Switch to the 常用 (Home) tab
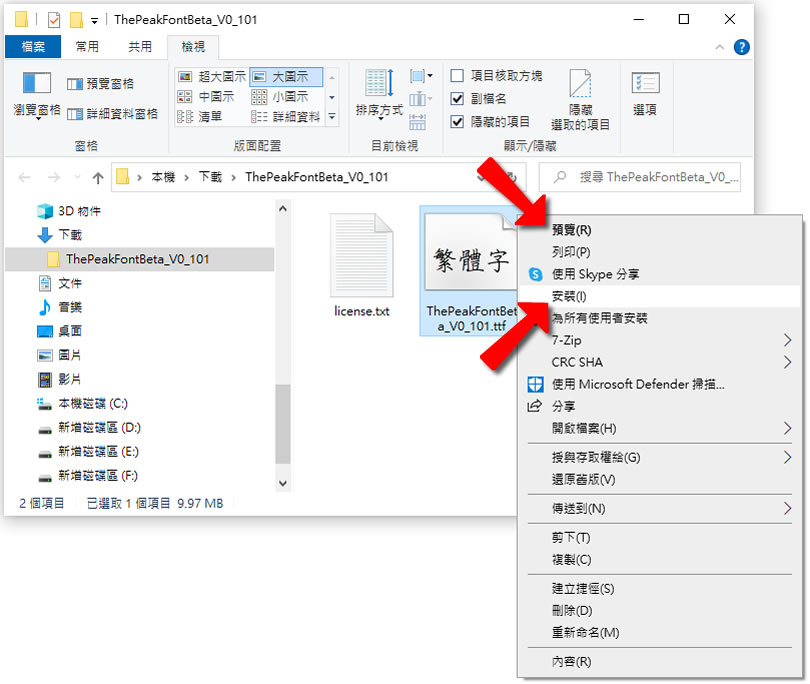810x684 pixels. point(87,46)
